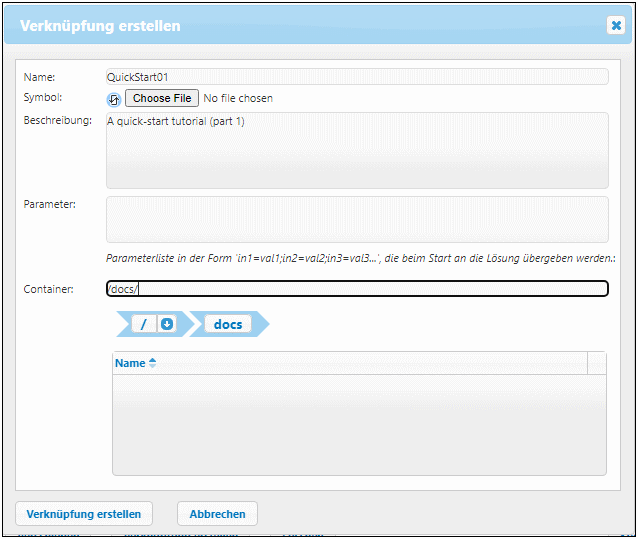Open the root folder dropdown arrow
The image size is (638, 539).
[x=167, y=324]
